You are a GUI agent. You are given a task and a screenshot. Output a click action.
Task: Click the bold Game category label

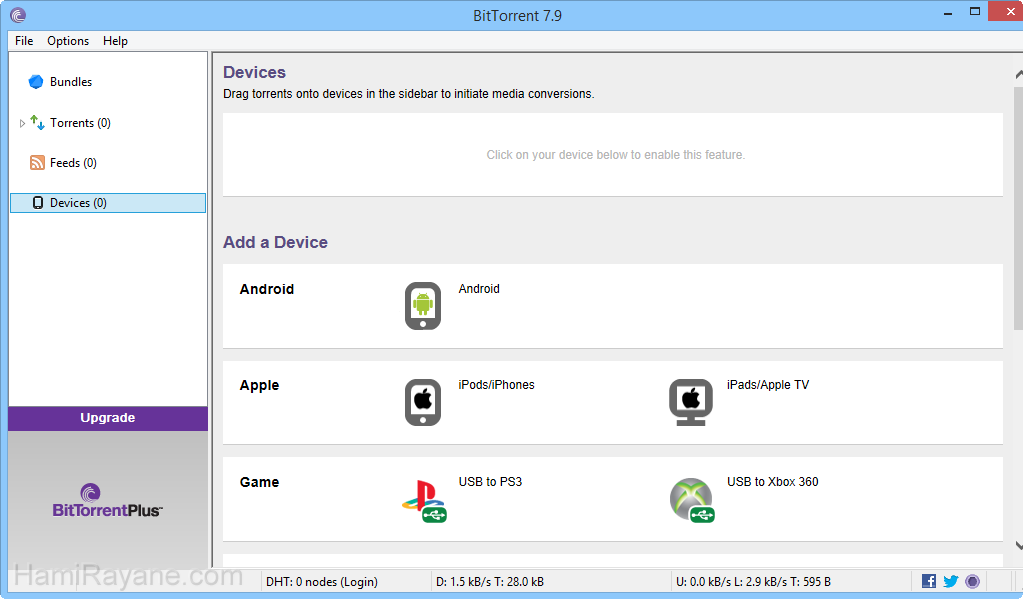click(259, 482)
